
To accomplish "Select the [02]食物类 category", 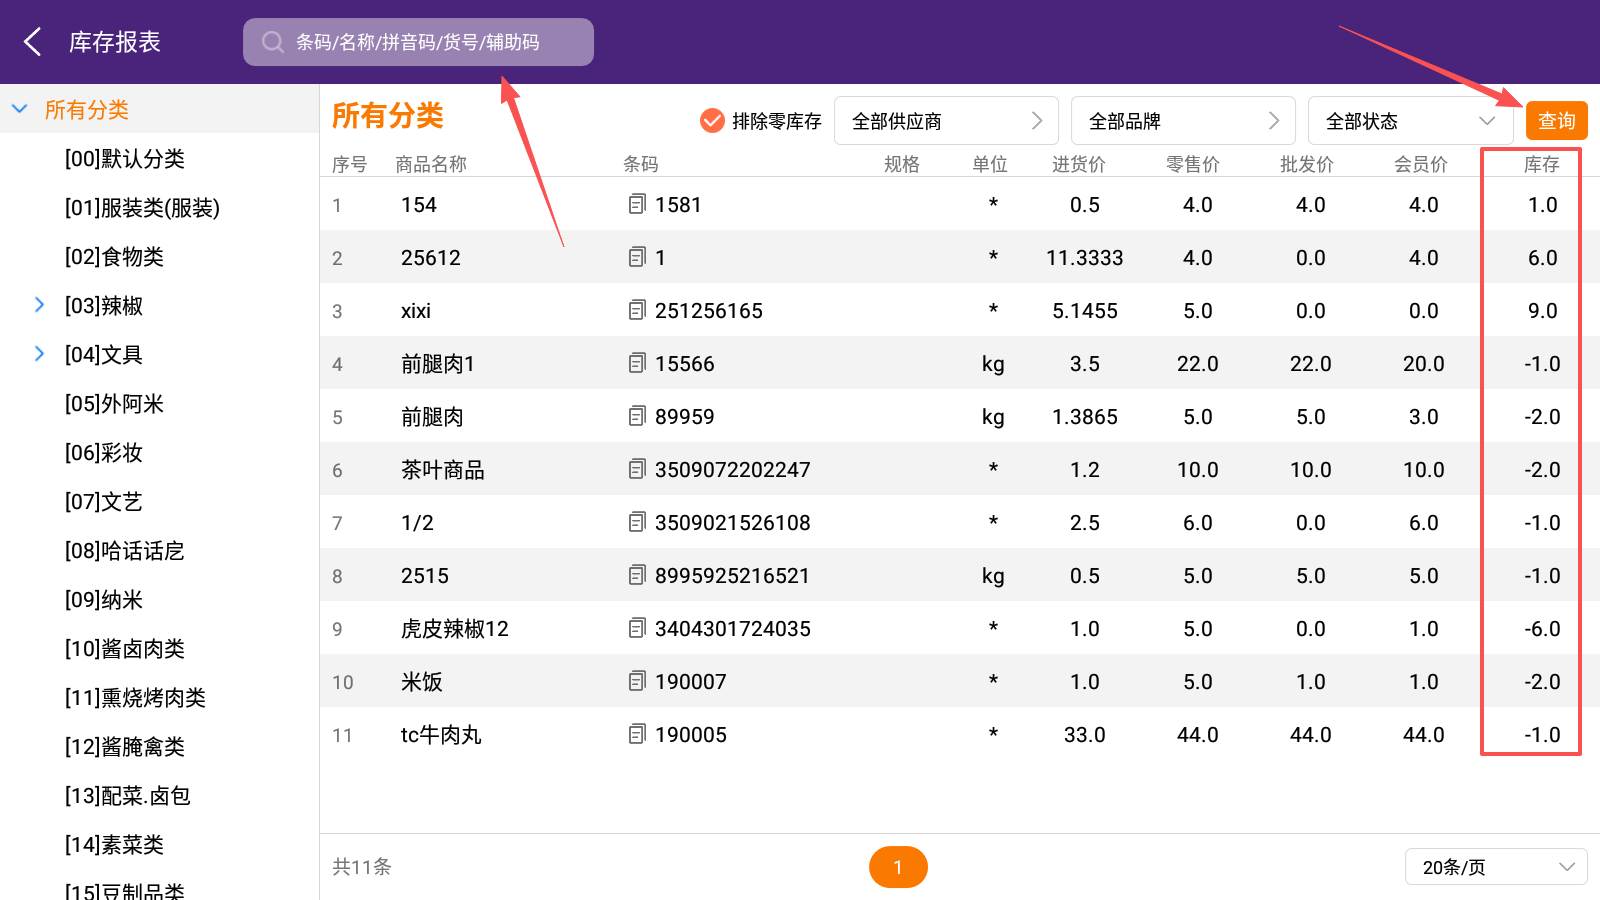I will click(x=114, y=257).
